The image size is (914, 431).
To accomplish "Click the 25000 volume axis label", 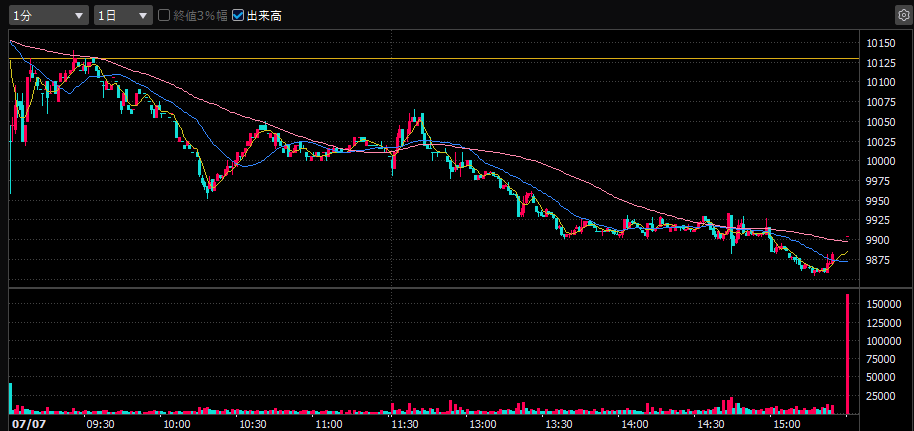I will [881, 397].
